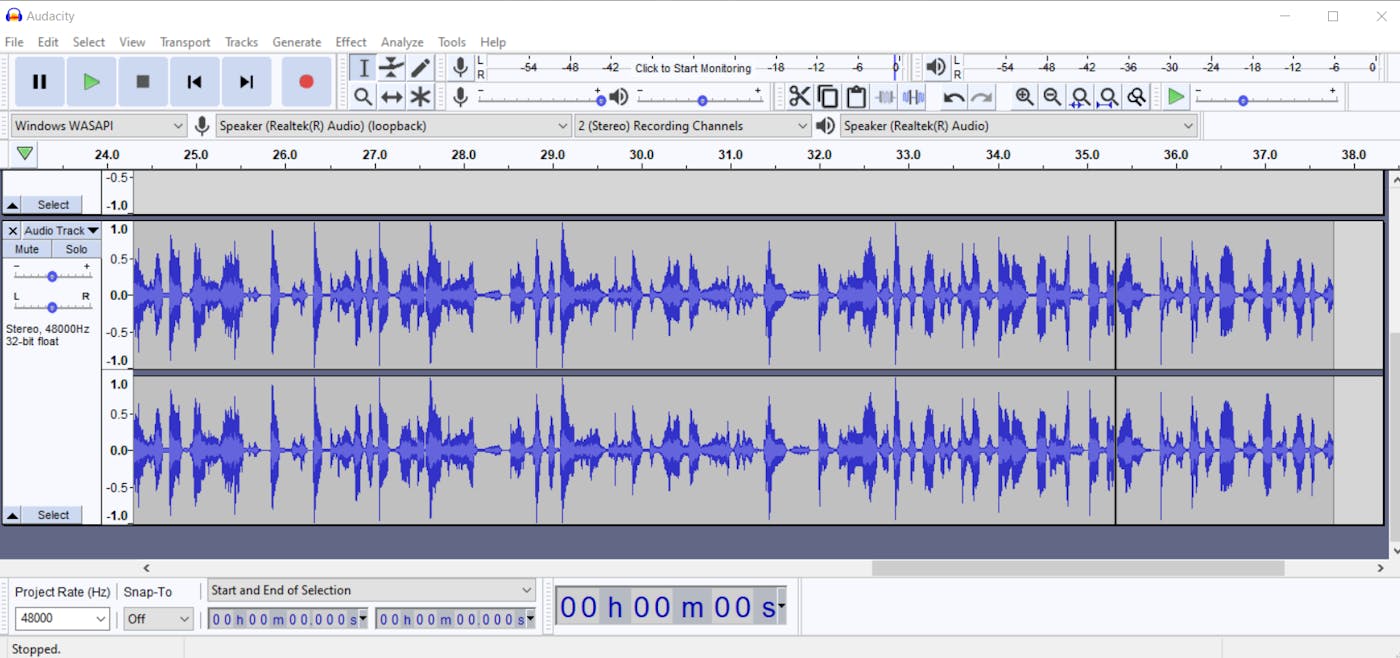Click the Zoom Toggle icon
The width and height of the screenshot is (1400, 658).
coord(1136,97)
